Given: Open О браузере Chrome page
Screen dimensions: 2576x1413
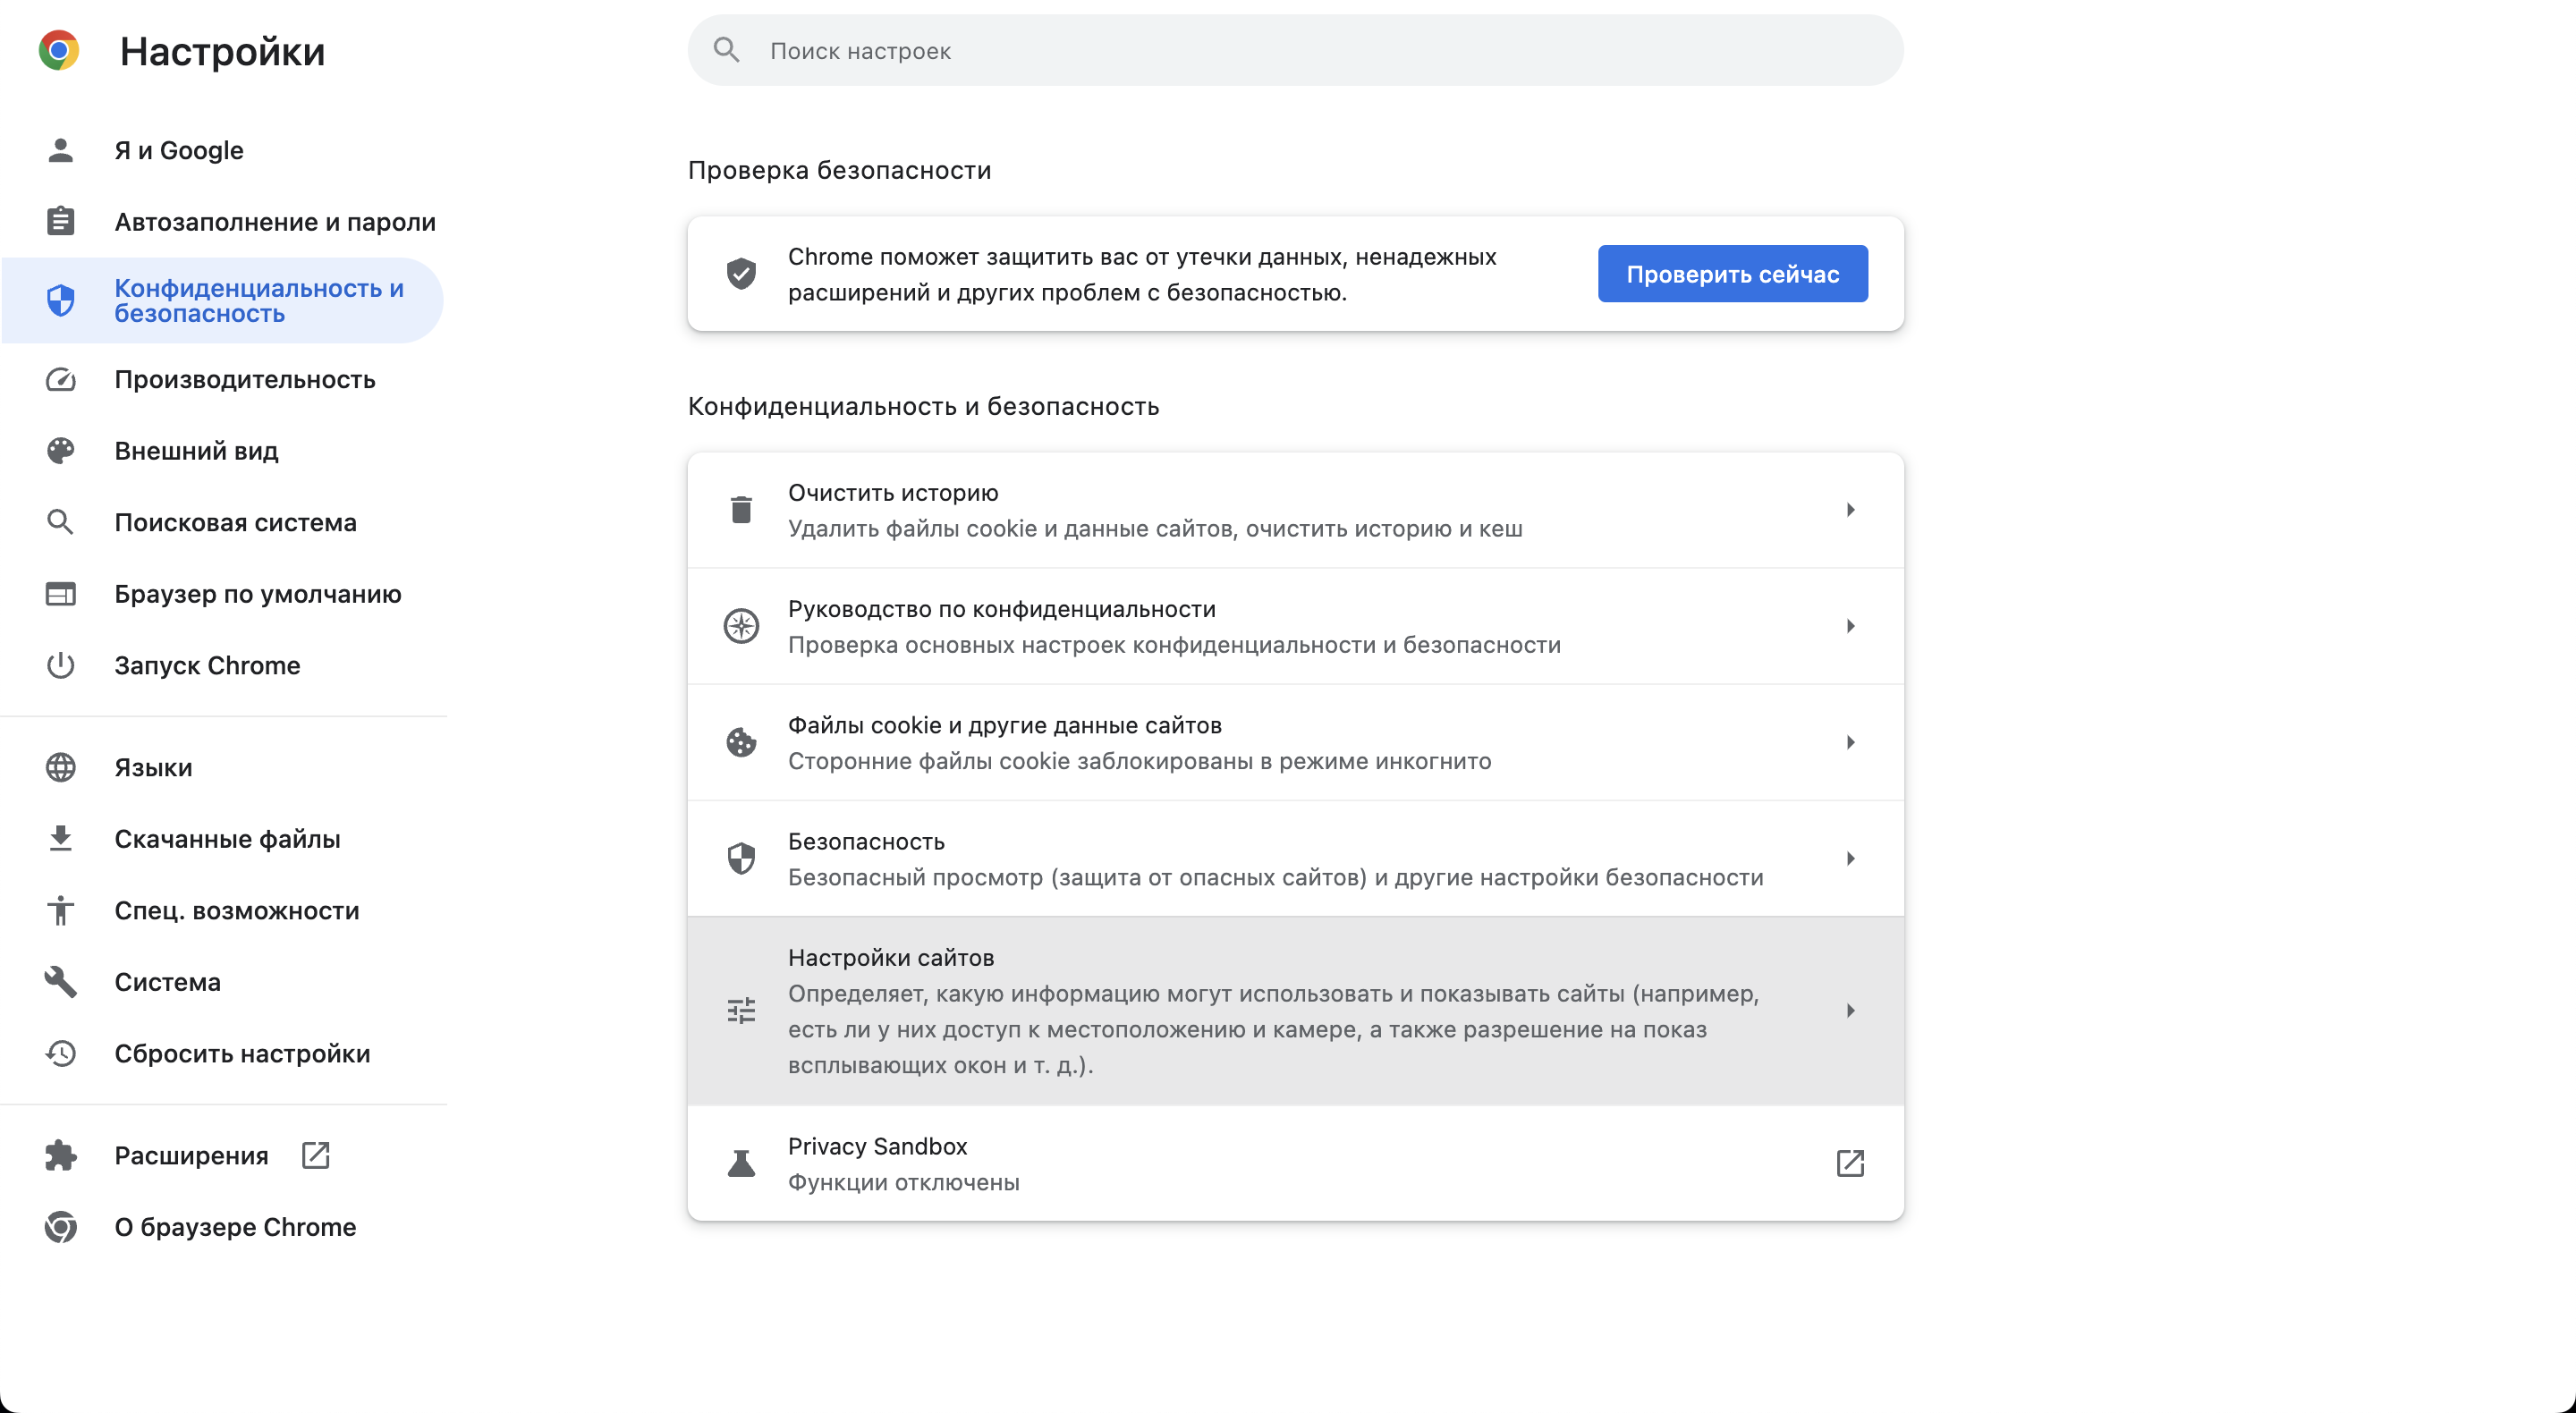Looking at the screenshot, I should (x=235, y=1227).
